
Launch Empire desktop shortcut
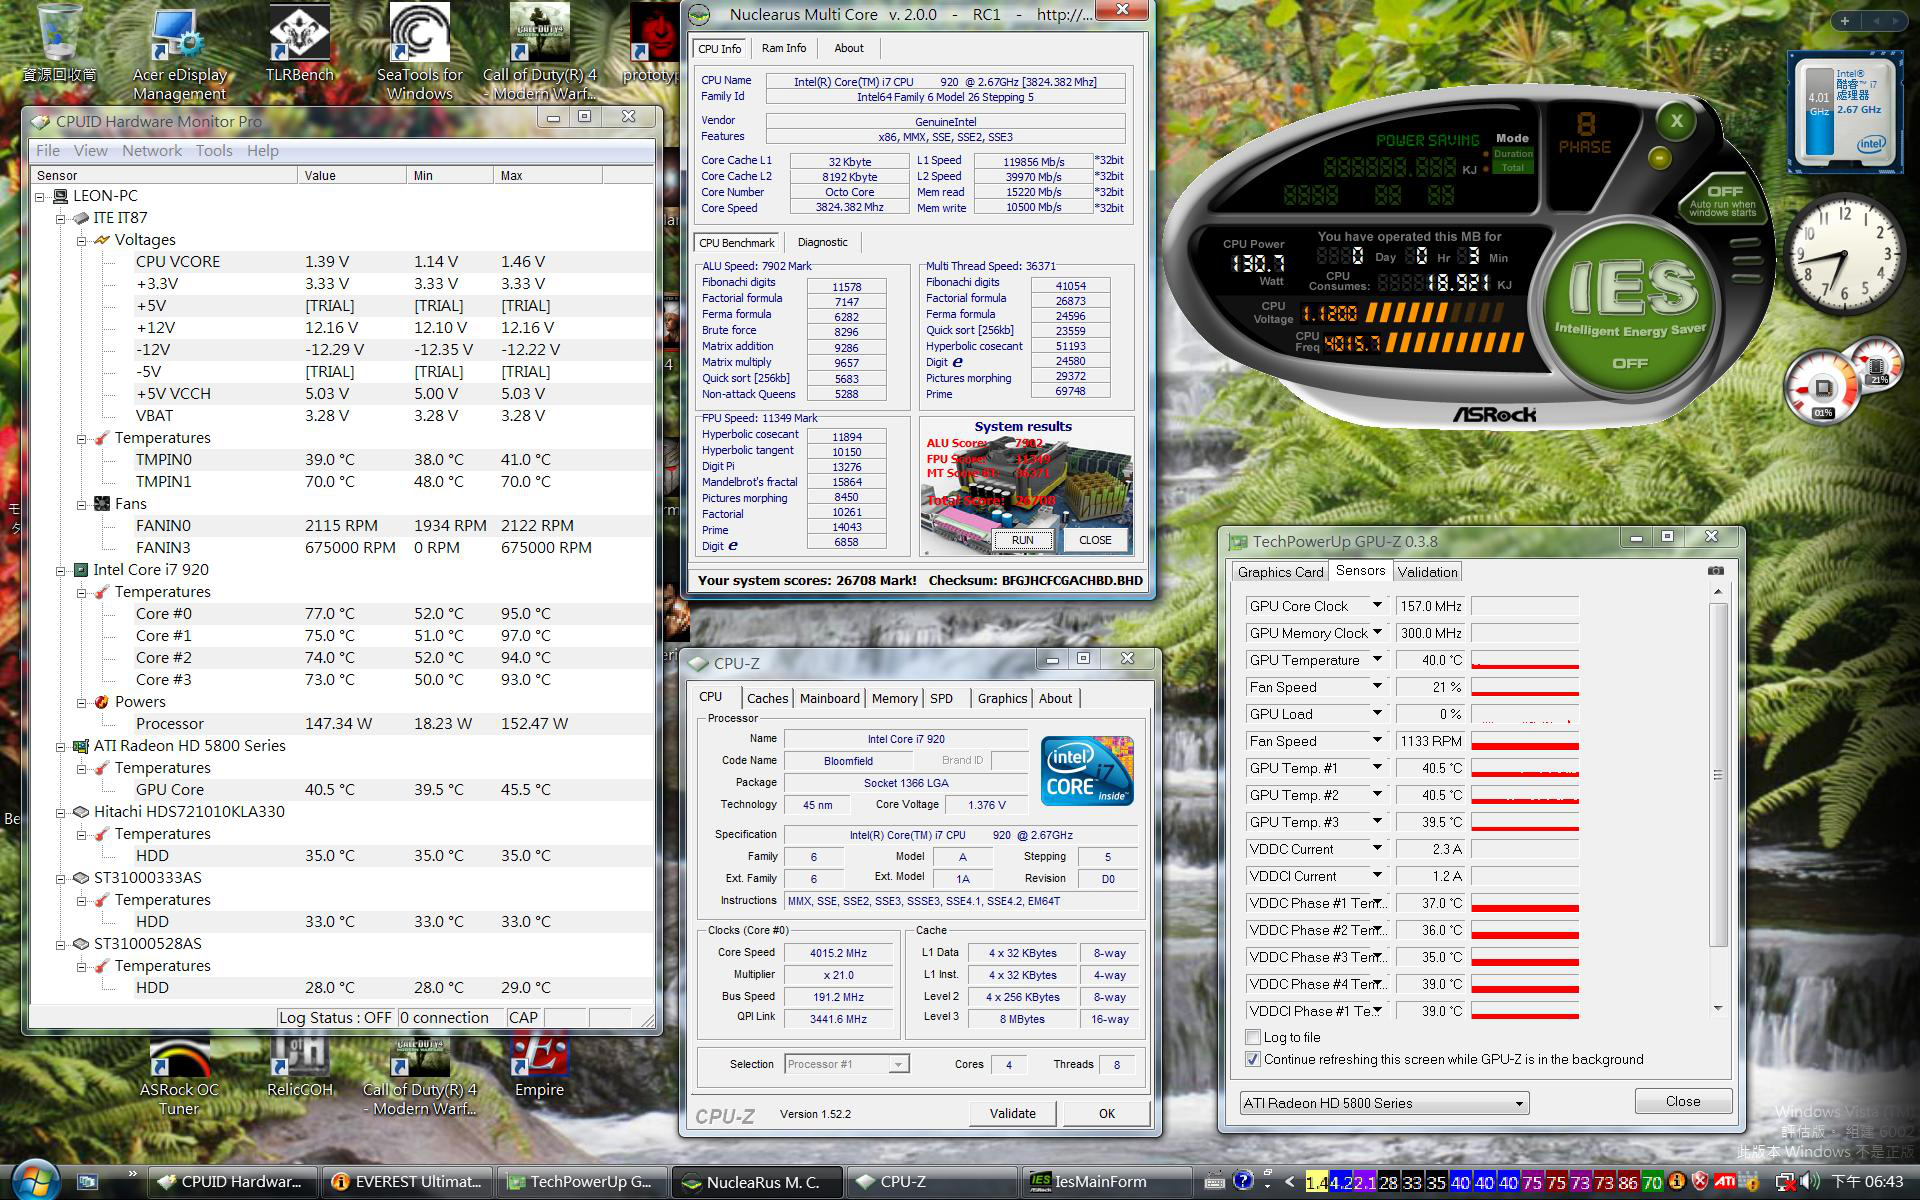(x=539, y=1066)
